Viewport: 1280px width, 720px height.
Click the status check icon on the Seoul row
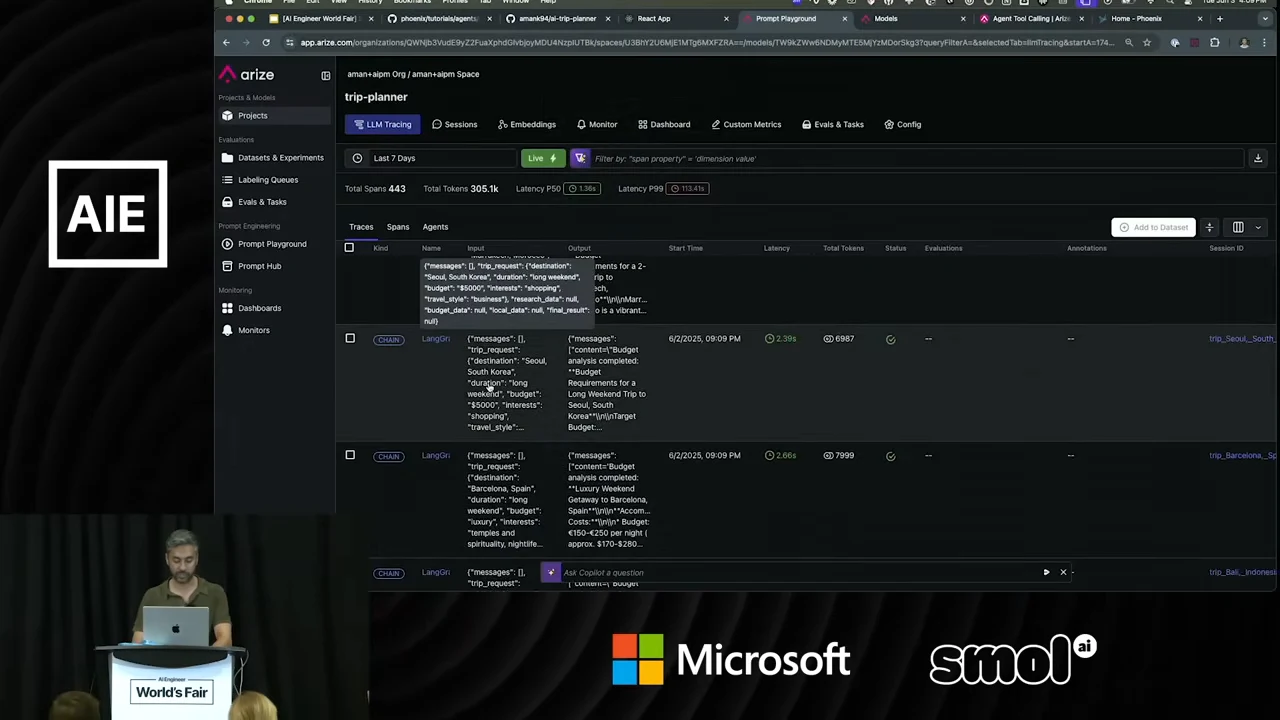pos(890,340)
